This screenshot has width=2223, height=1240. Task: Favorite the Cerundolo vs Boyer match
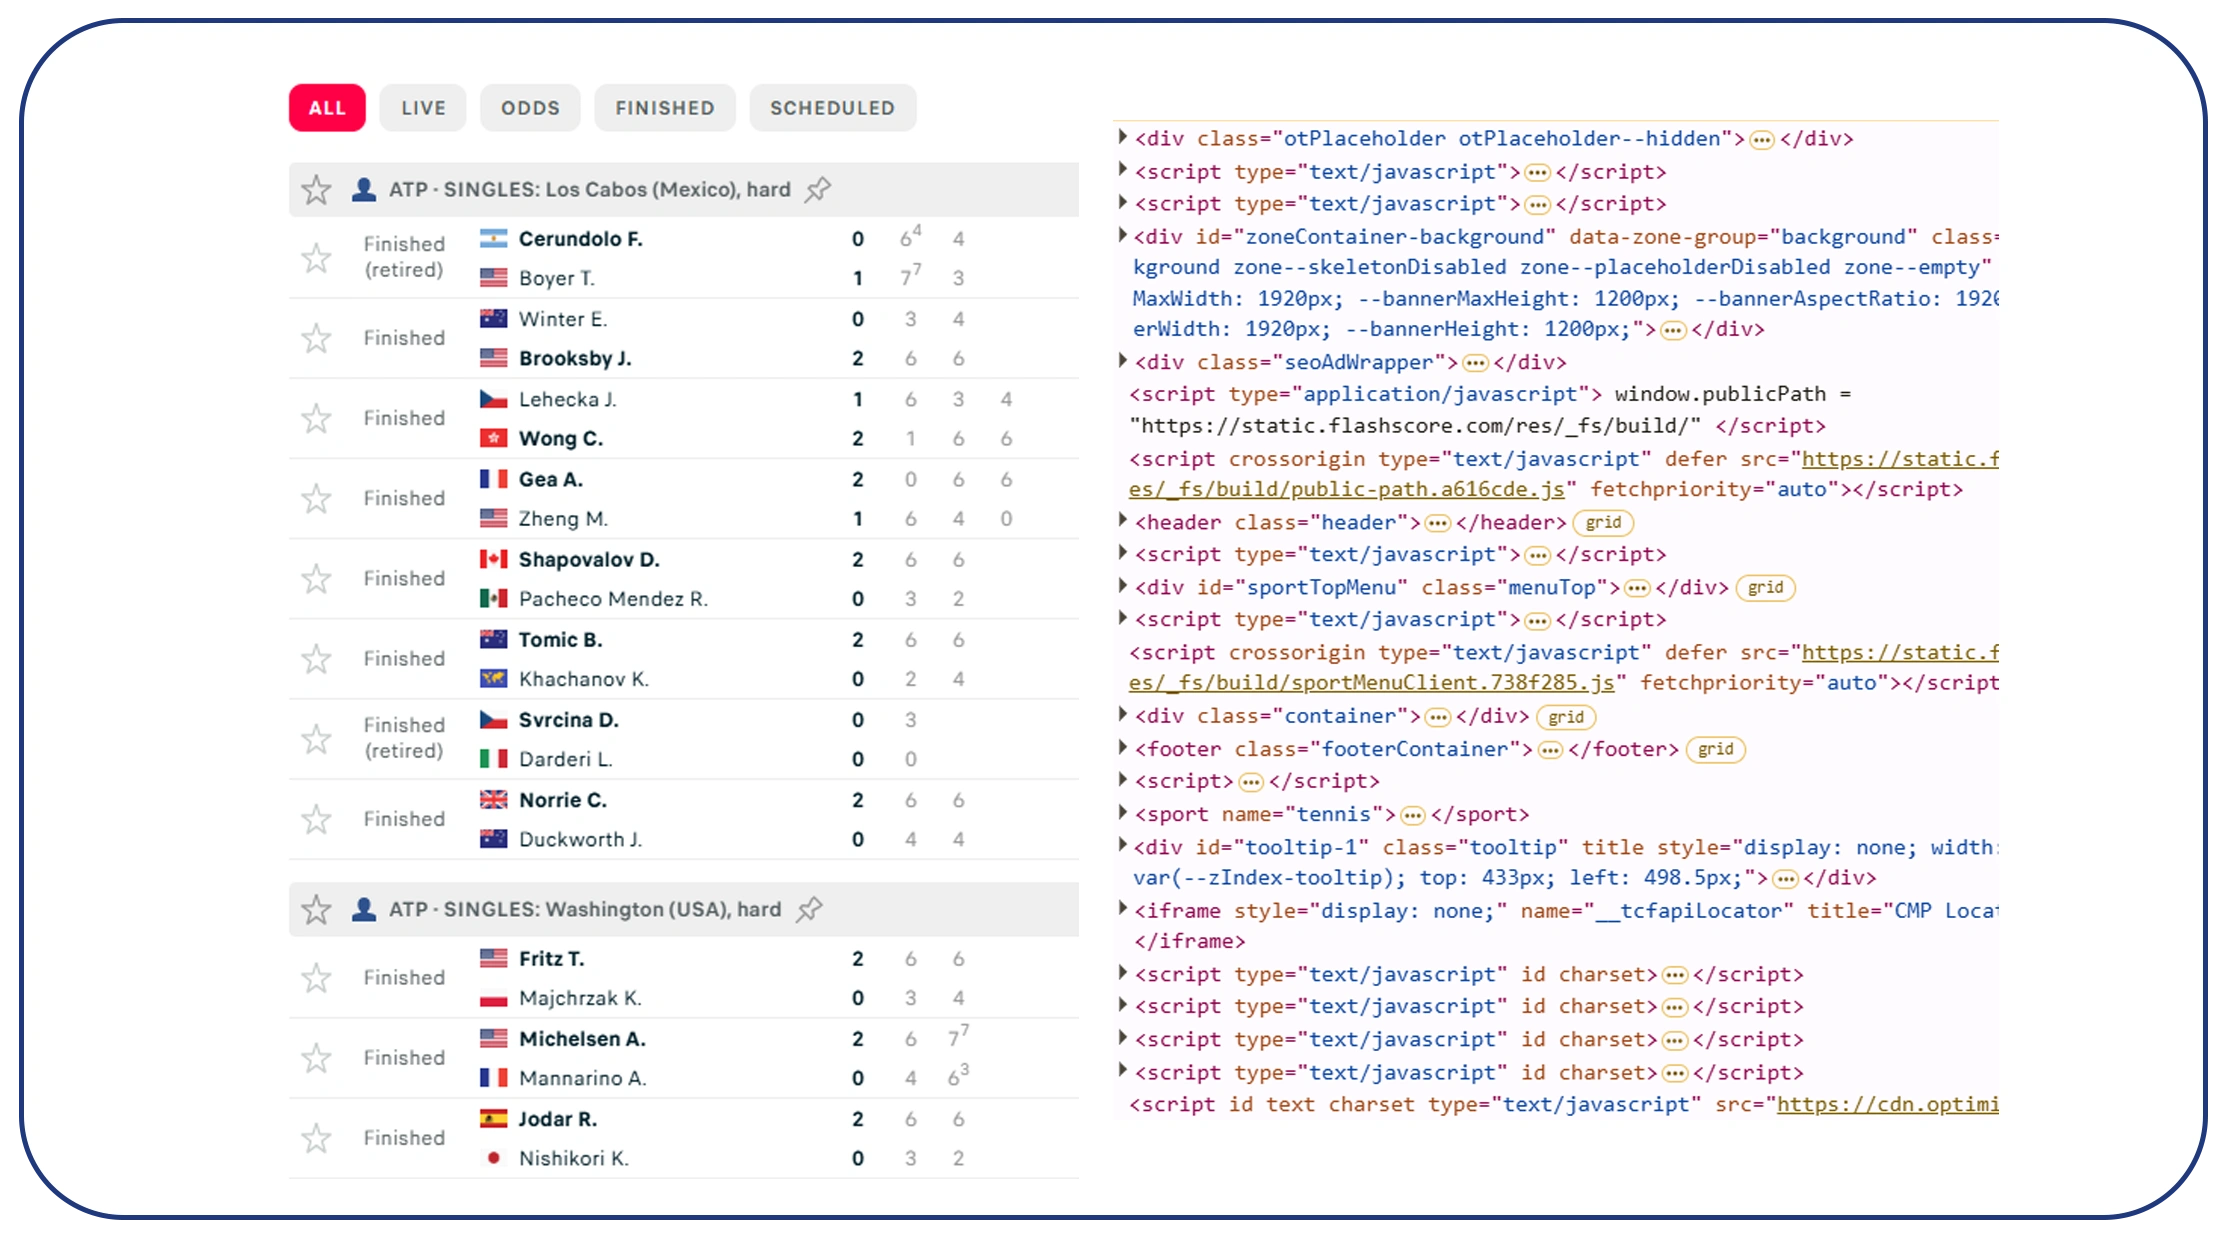point(316,258)
